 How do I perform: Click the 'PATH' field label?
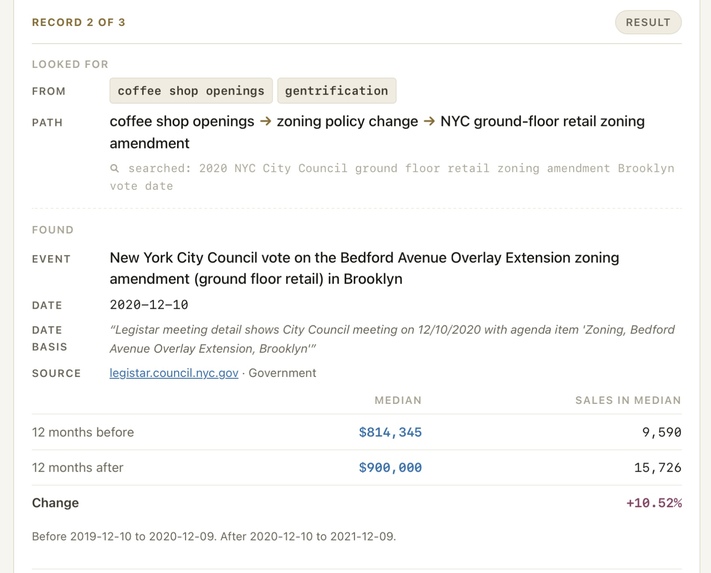click(x=47, y=122)
